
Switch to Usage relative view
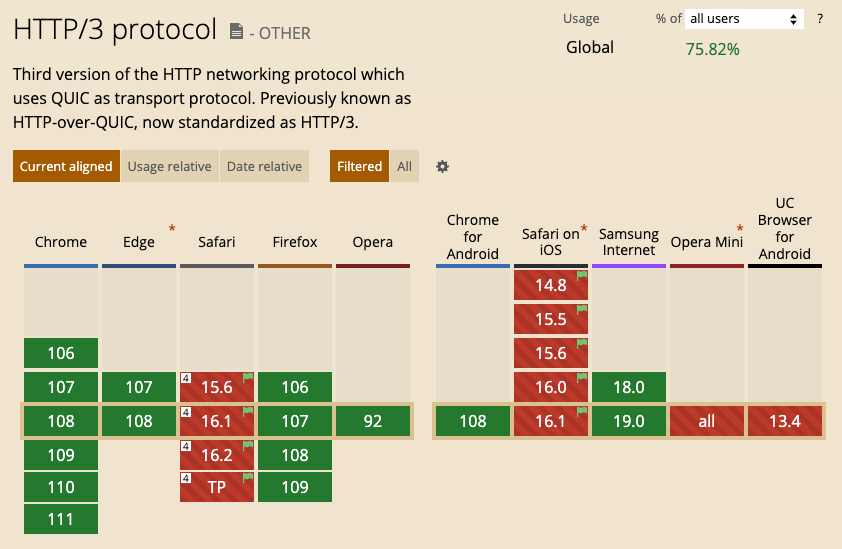(169, 167)
